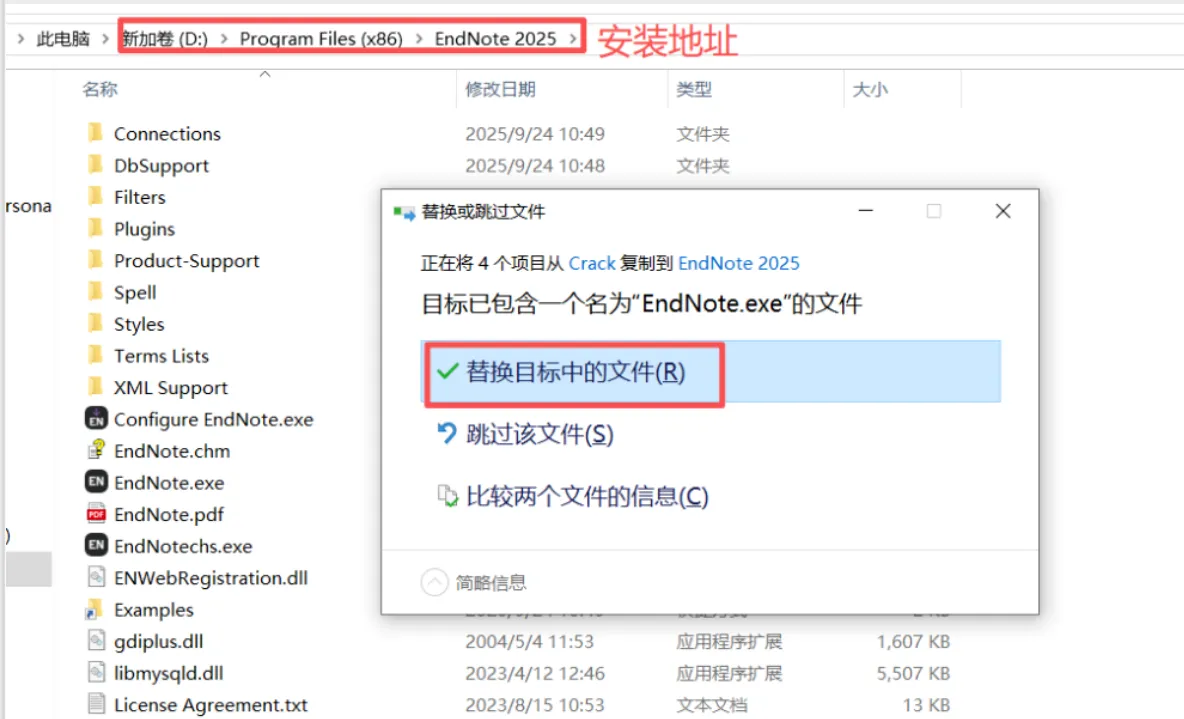Click the Connections folder icon
This screenshot has width=1184, height=719.
coord(95,133)
